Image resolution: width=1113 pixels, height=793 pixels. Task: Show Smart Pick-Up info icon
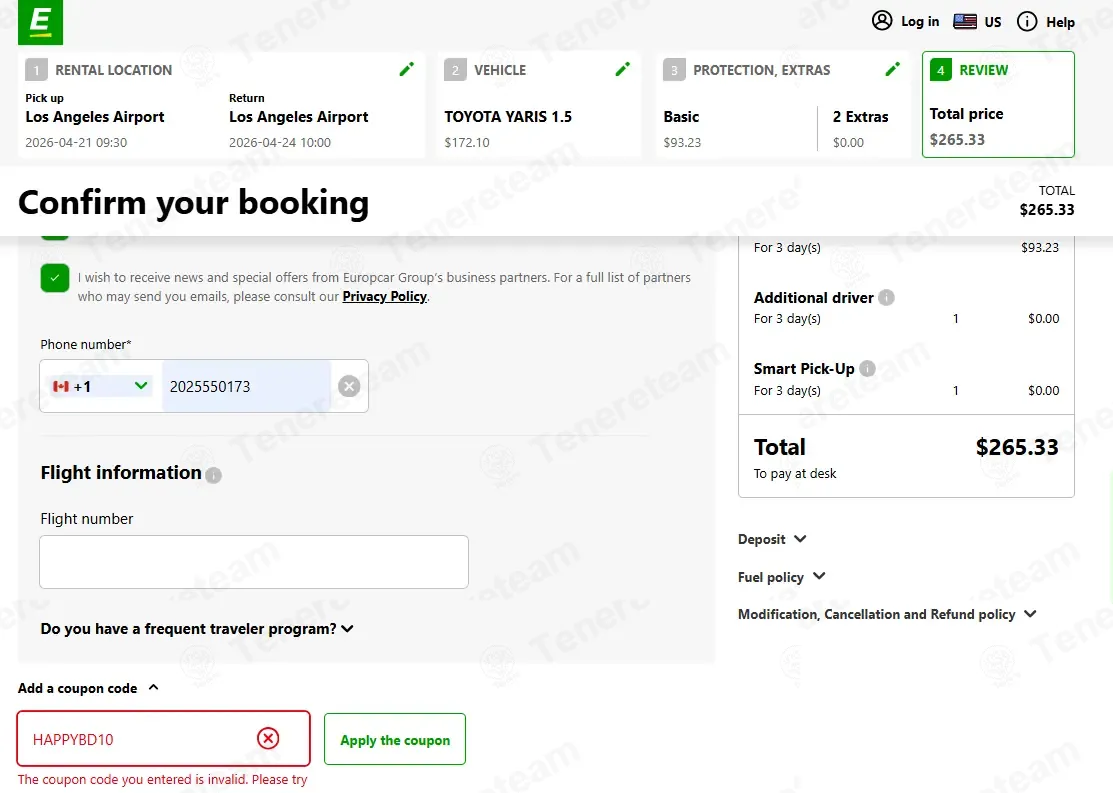click(x=867, y=368)
